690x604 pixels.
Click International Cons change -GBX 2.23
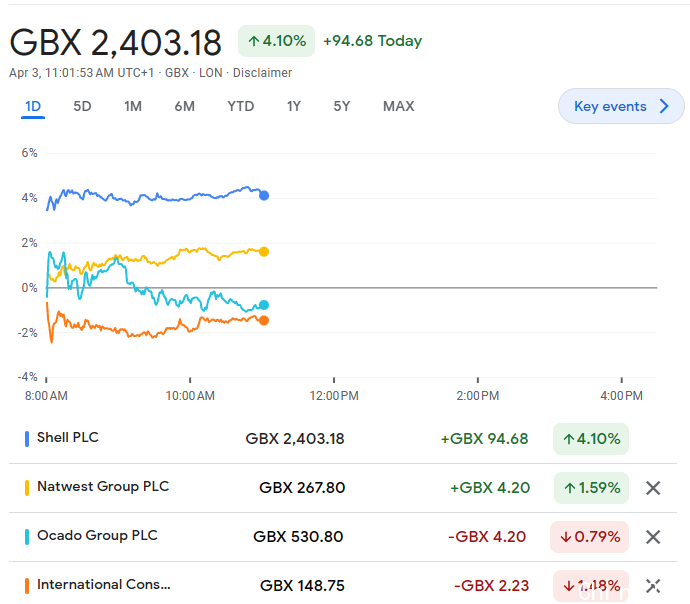click(492, 586)
